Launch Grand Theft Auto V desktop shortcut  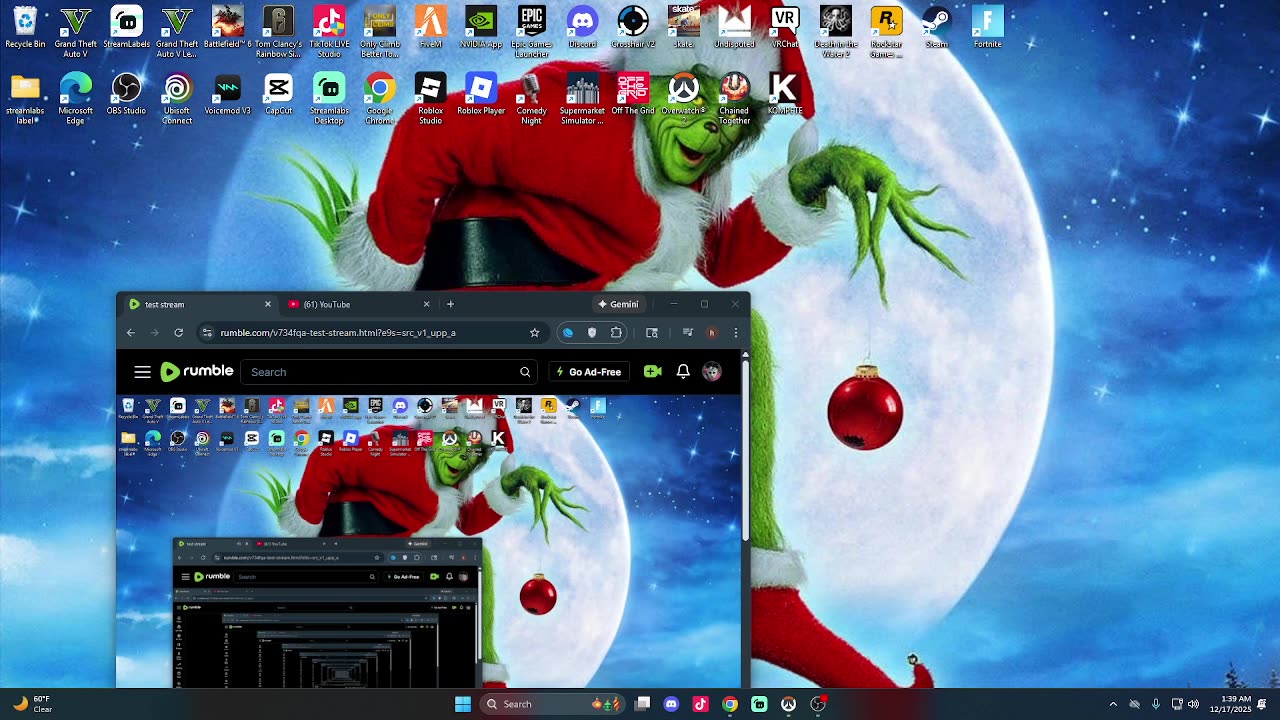(x=76, y=32)
